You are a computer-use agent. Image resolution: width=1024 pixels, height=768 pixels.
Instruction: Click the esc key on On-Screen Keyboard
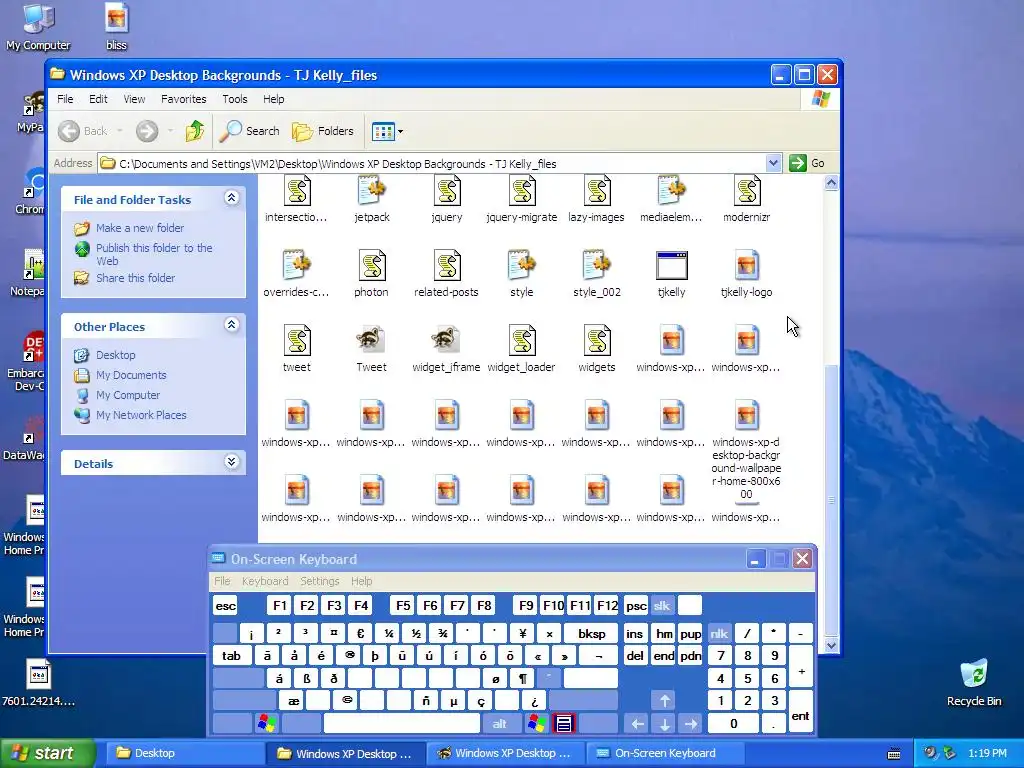[x=225, y=606]
